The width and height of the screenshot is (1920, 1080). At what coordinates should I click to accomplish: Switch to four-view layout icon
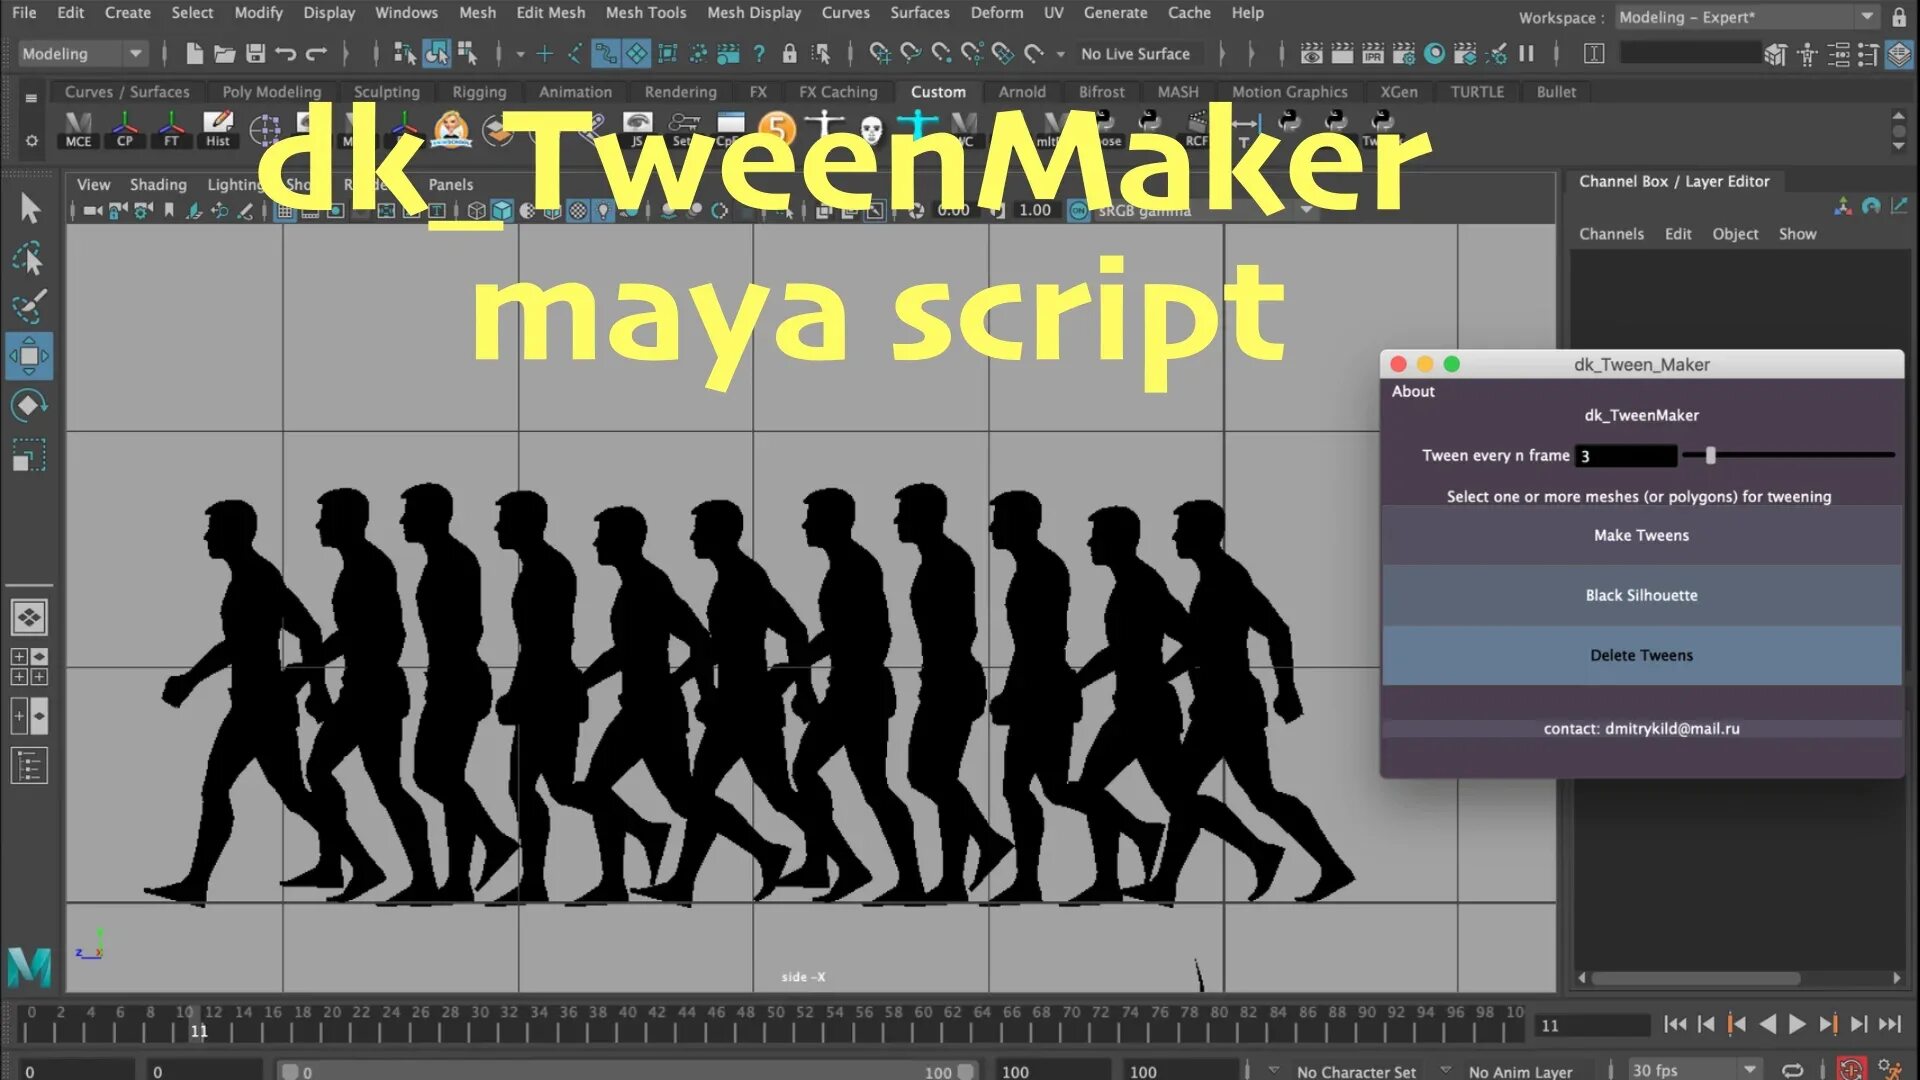coord(29,667)
